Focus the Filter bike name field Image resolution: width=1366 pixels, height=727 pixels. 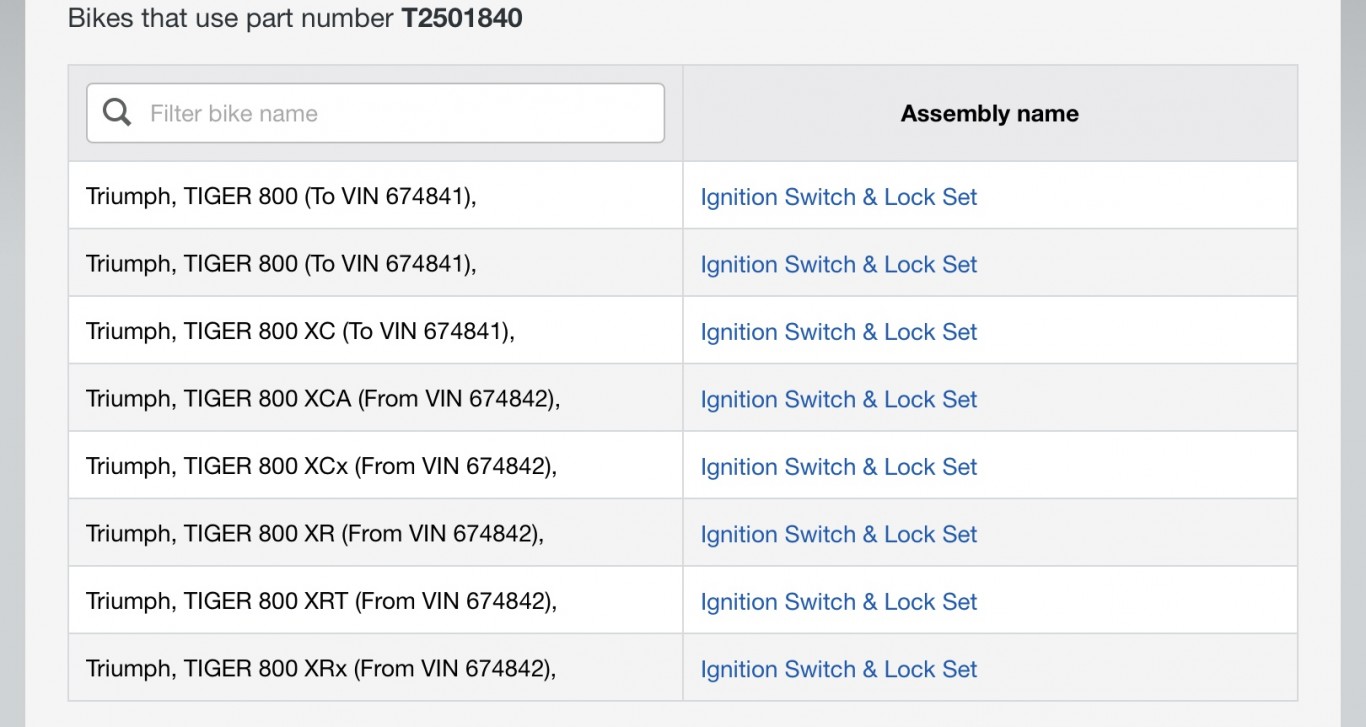[x=375, y=113]
